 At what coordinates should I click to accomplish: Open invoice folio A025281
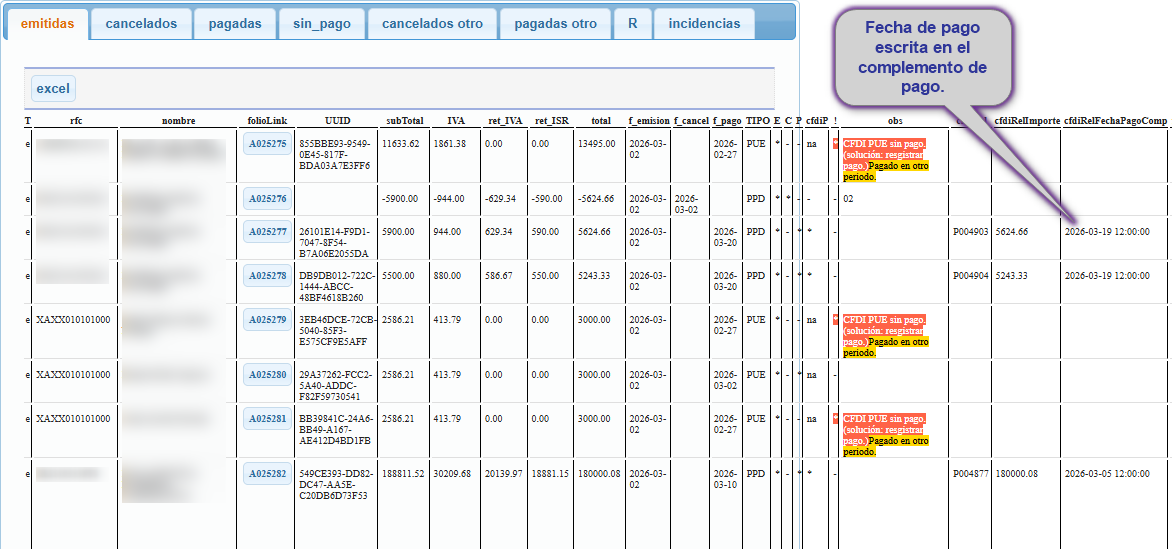(x=268, y=418)
